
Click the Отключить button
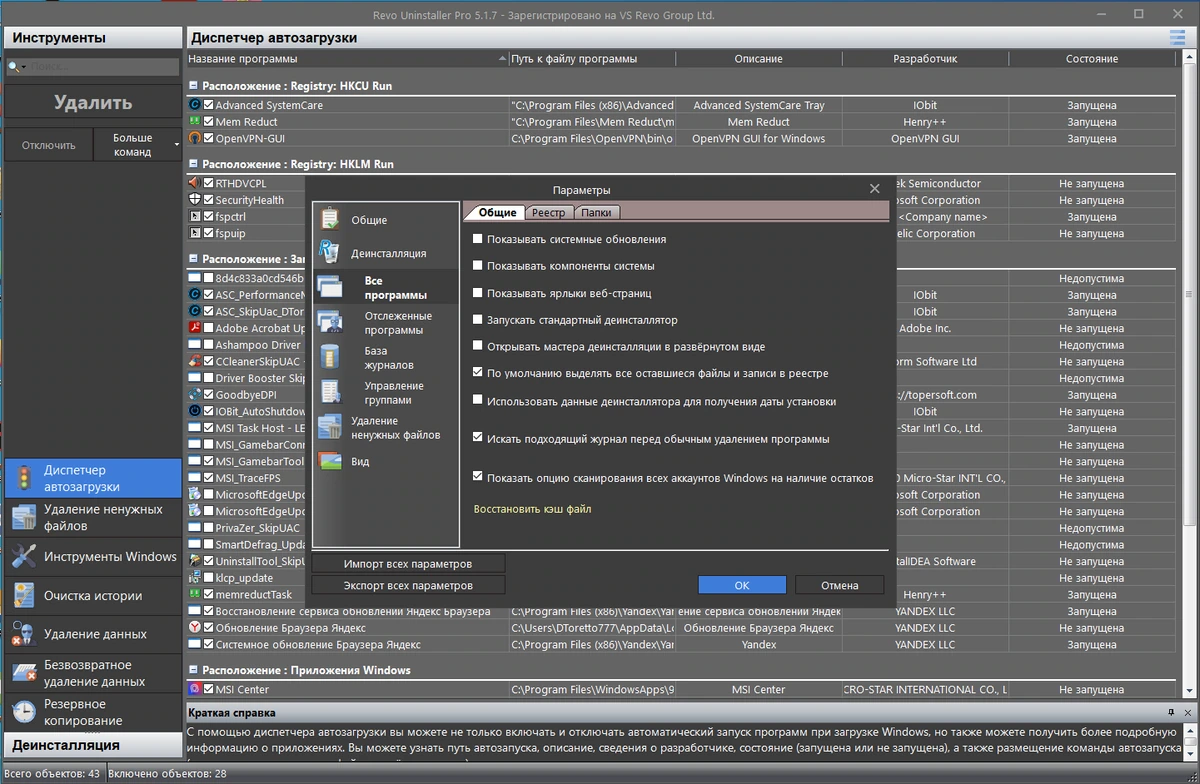coord(49,145)
